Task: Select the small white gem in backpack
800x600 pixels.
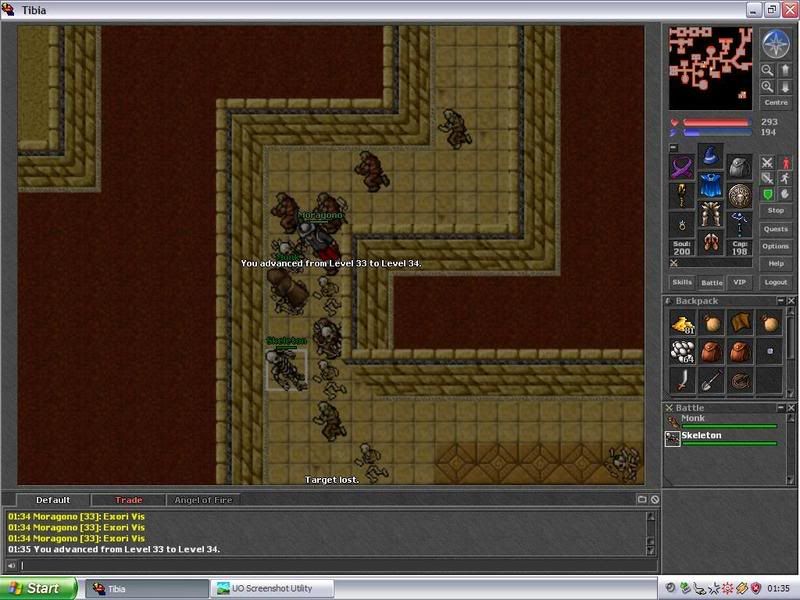Action: (x=770, y=352)
